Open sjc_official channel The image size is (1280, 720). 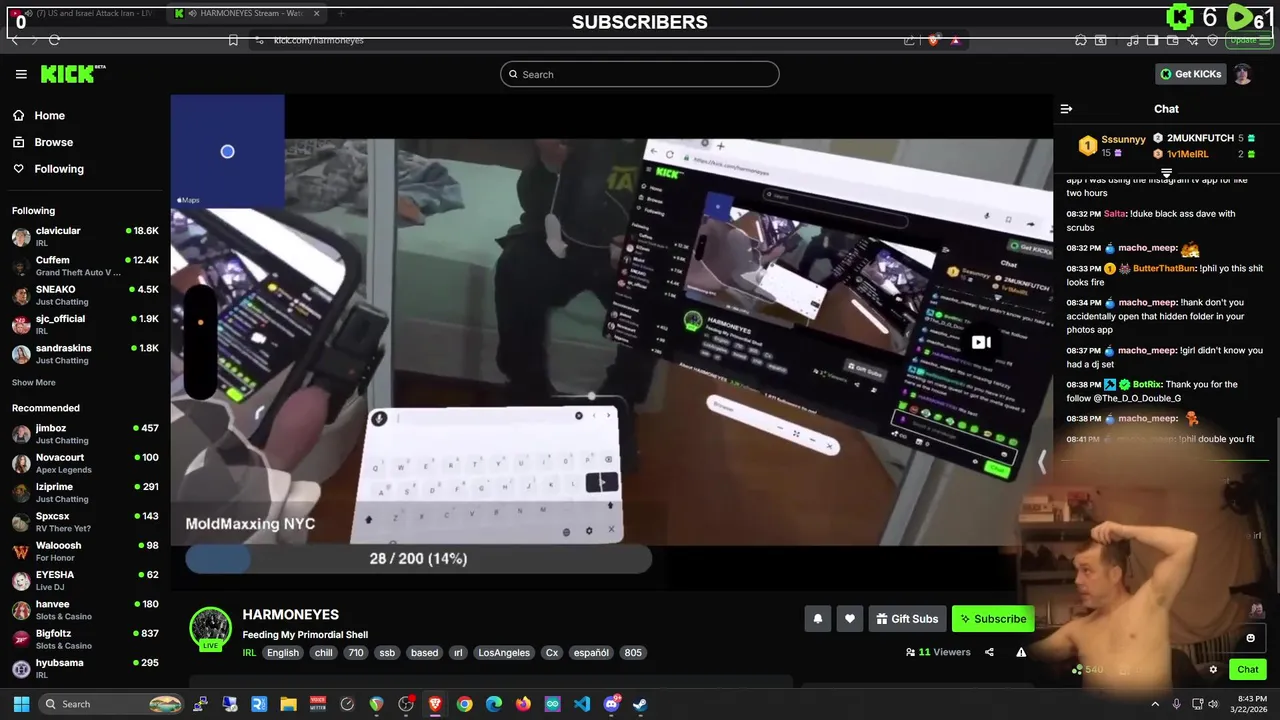pos(85,324)
